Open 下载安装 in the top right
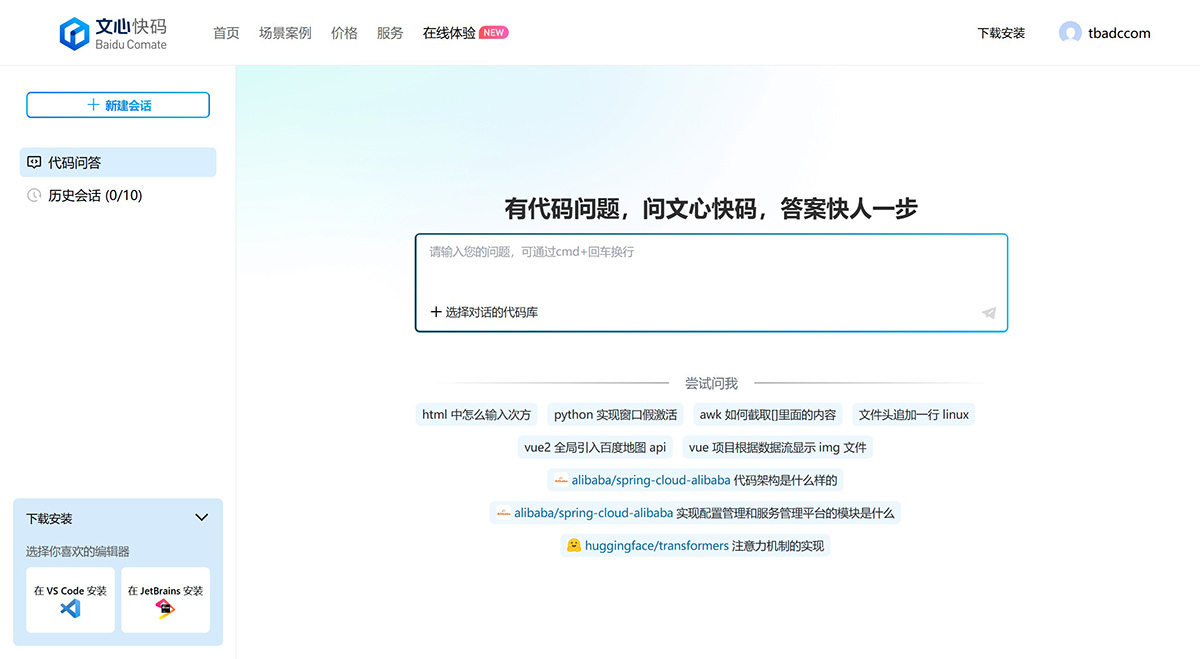The width and height of the screenshot is (1200, 659). click(1001, 32)
